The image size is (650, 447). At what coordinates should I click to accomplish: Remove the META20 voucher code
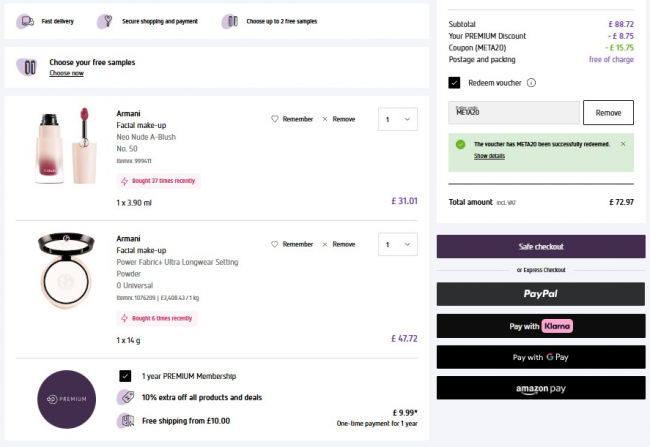607,113
